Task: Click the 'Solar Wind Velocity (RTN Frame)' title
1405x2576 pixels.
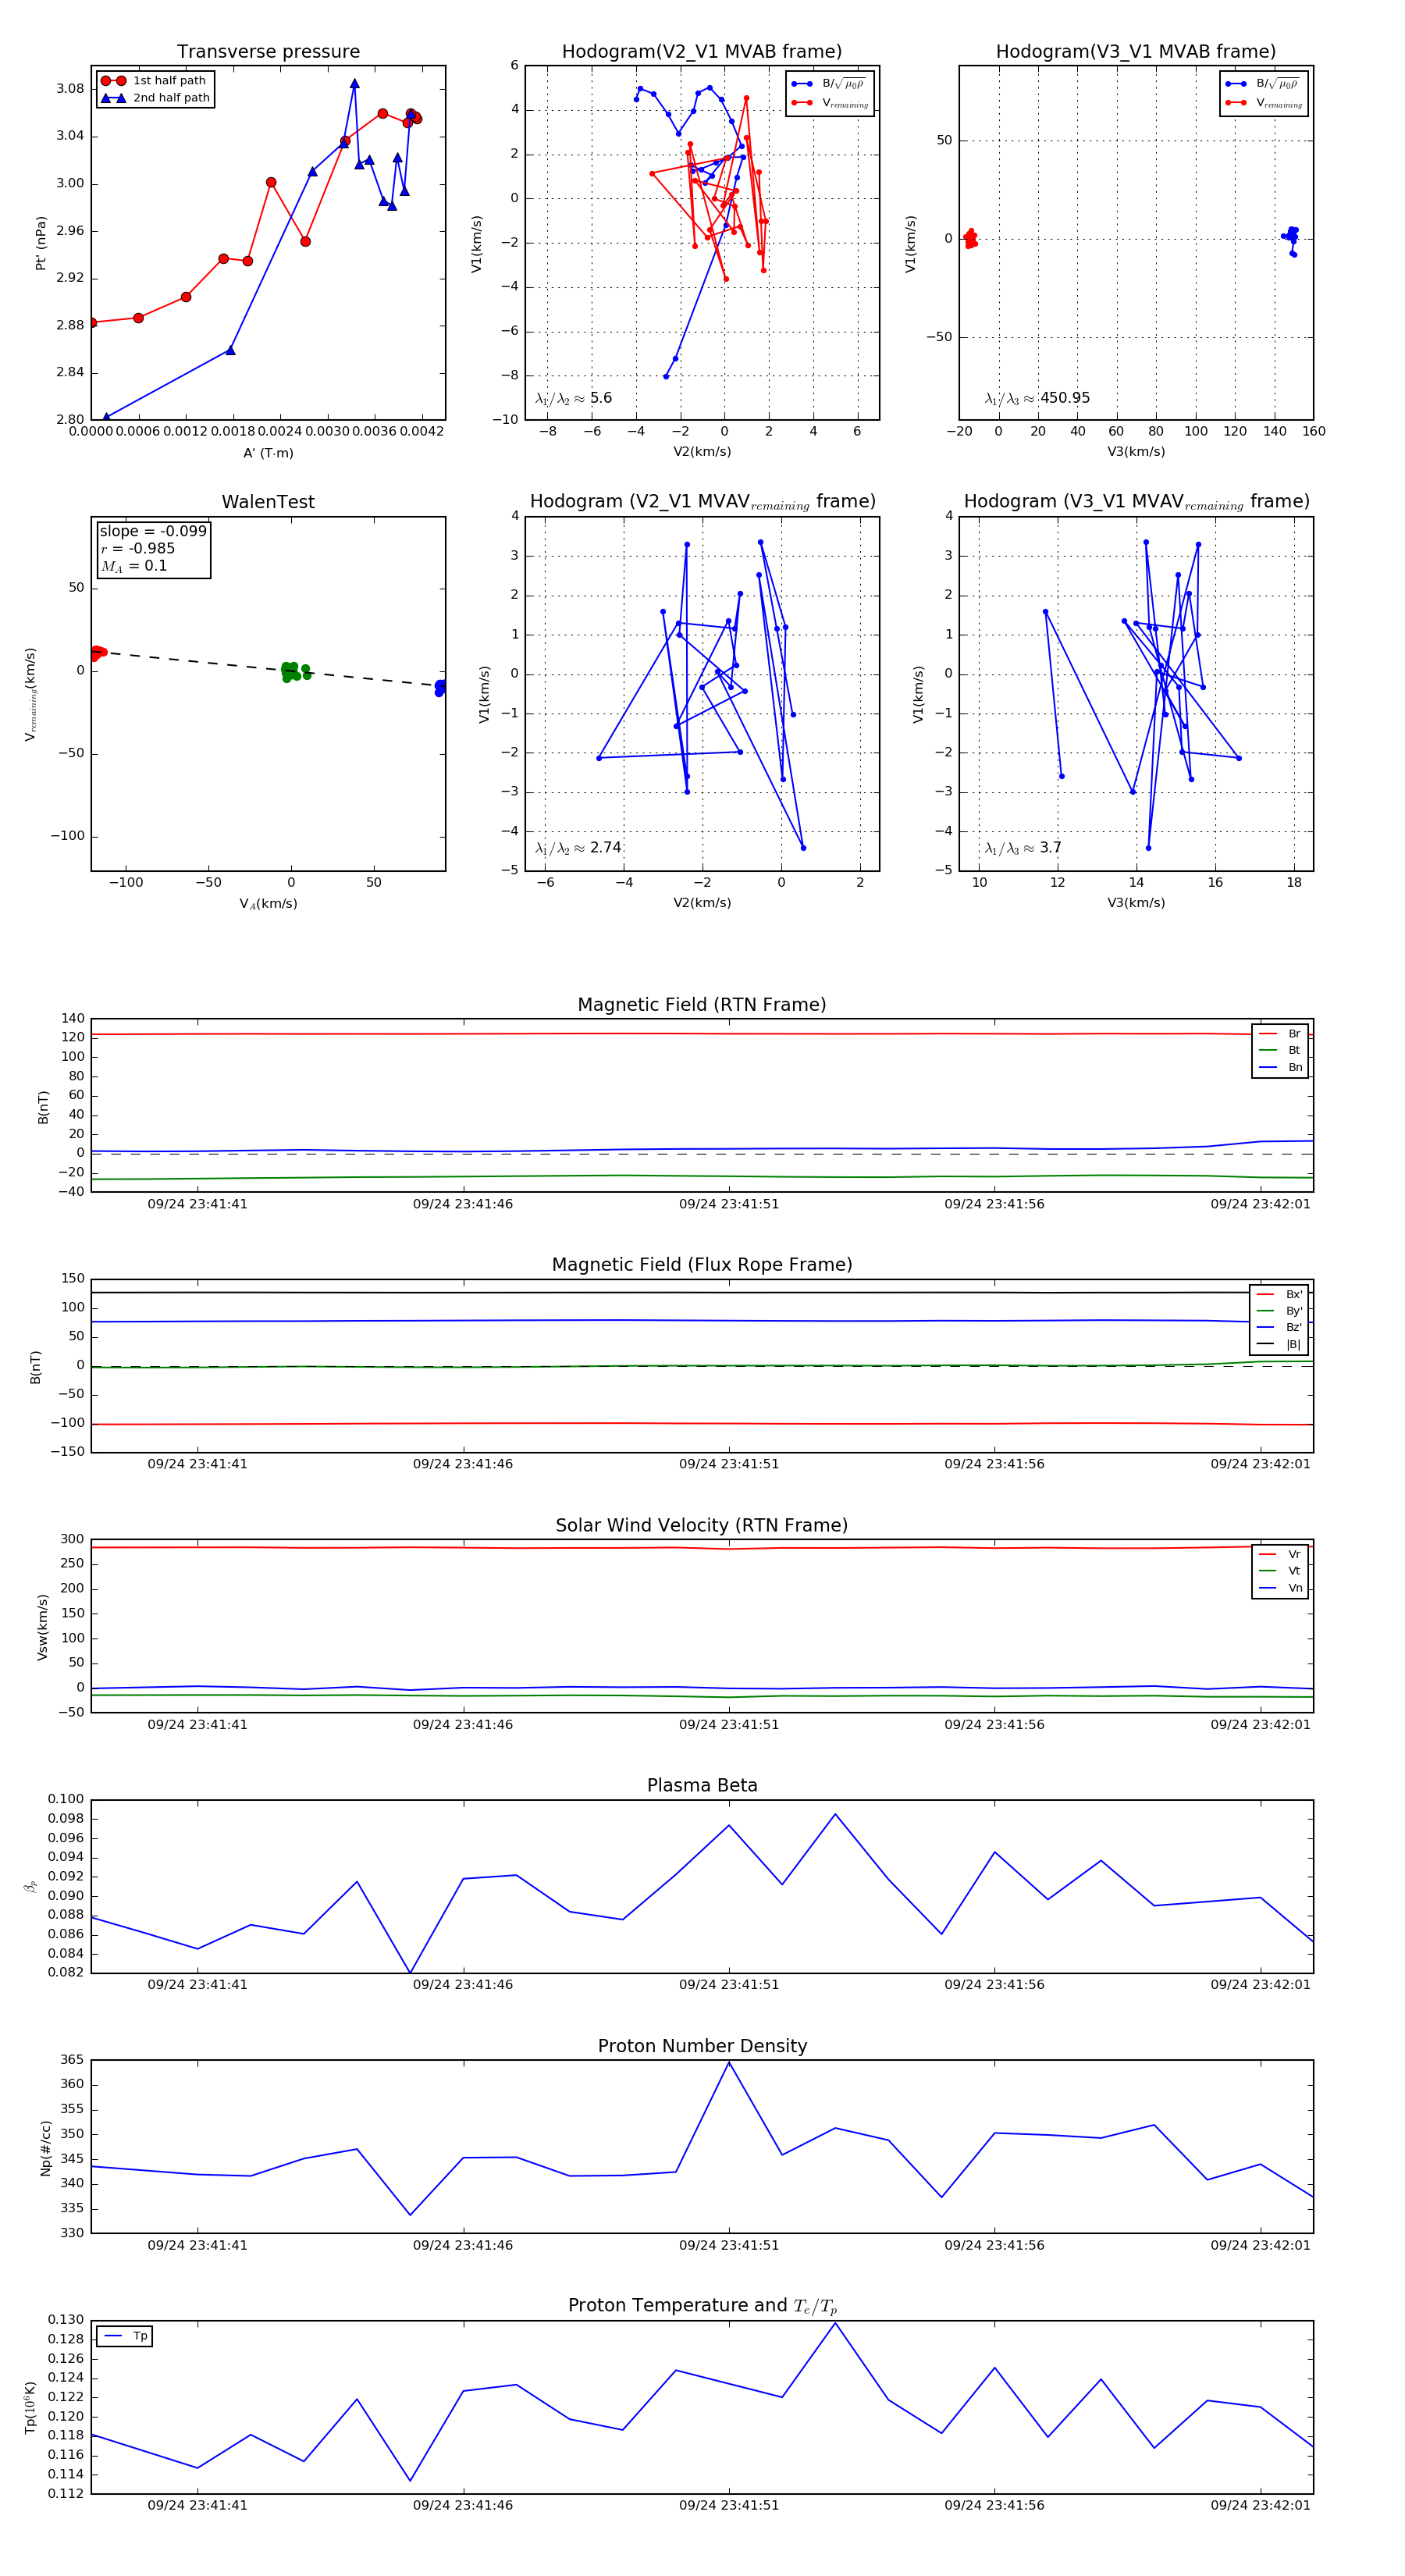Action: click(x=702, y=1526)
